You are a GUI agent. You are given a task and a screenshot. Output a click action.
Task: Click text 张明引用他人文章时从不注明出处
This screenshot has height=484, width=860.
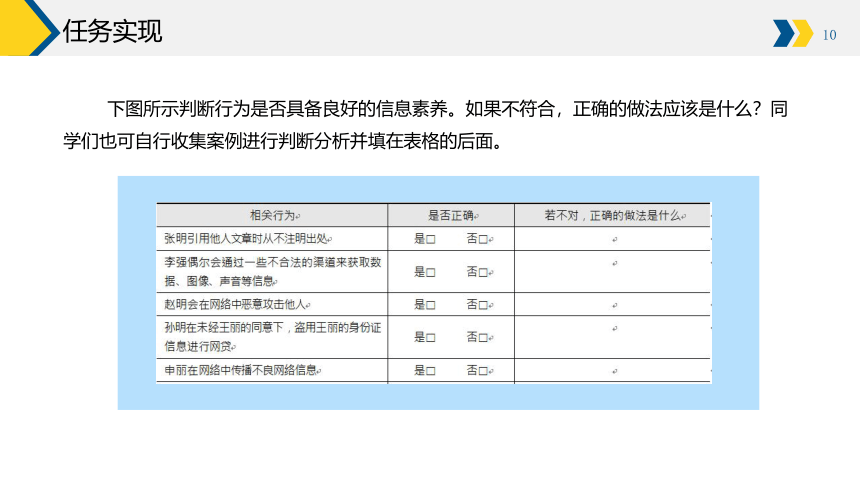click(x=245, y=239)
